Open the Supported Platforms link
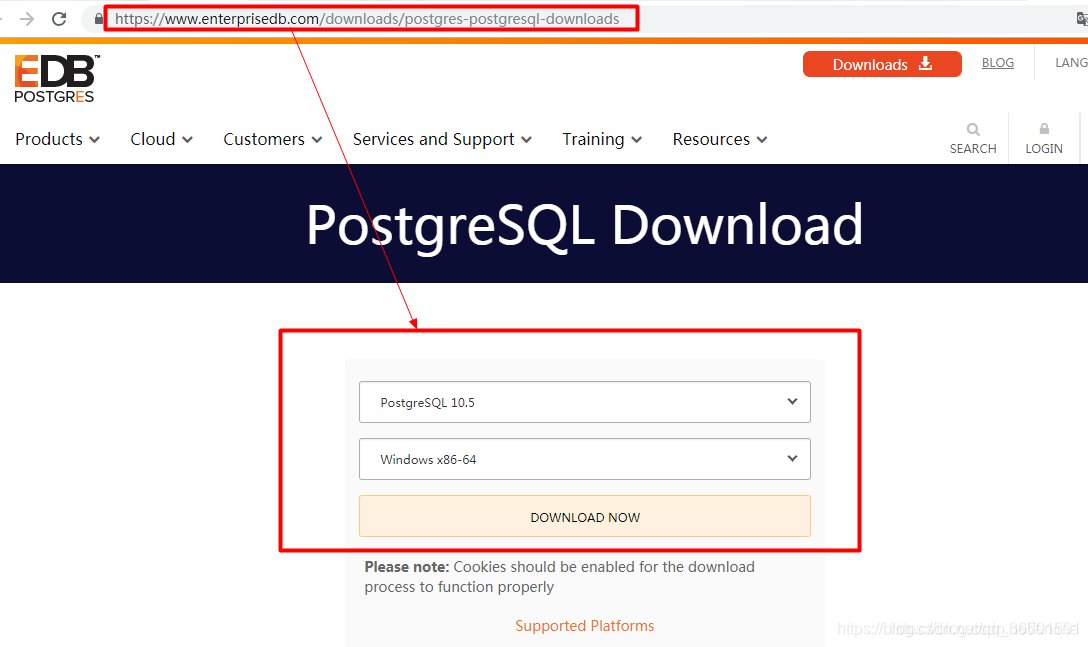 coord(584,625)
